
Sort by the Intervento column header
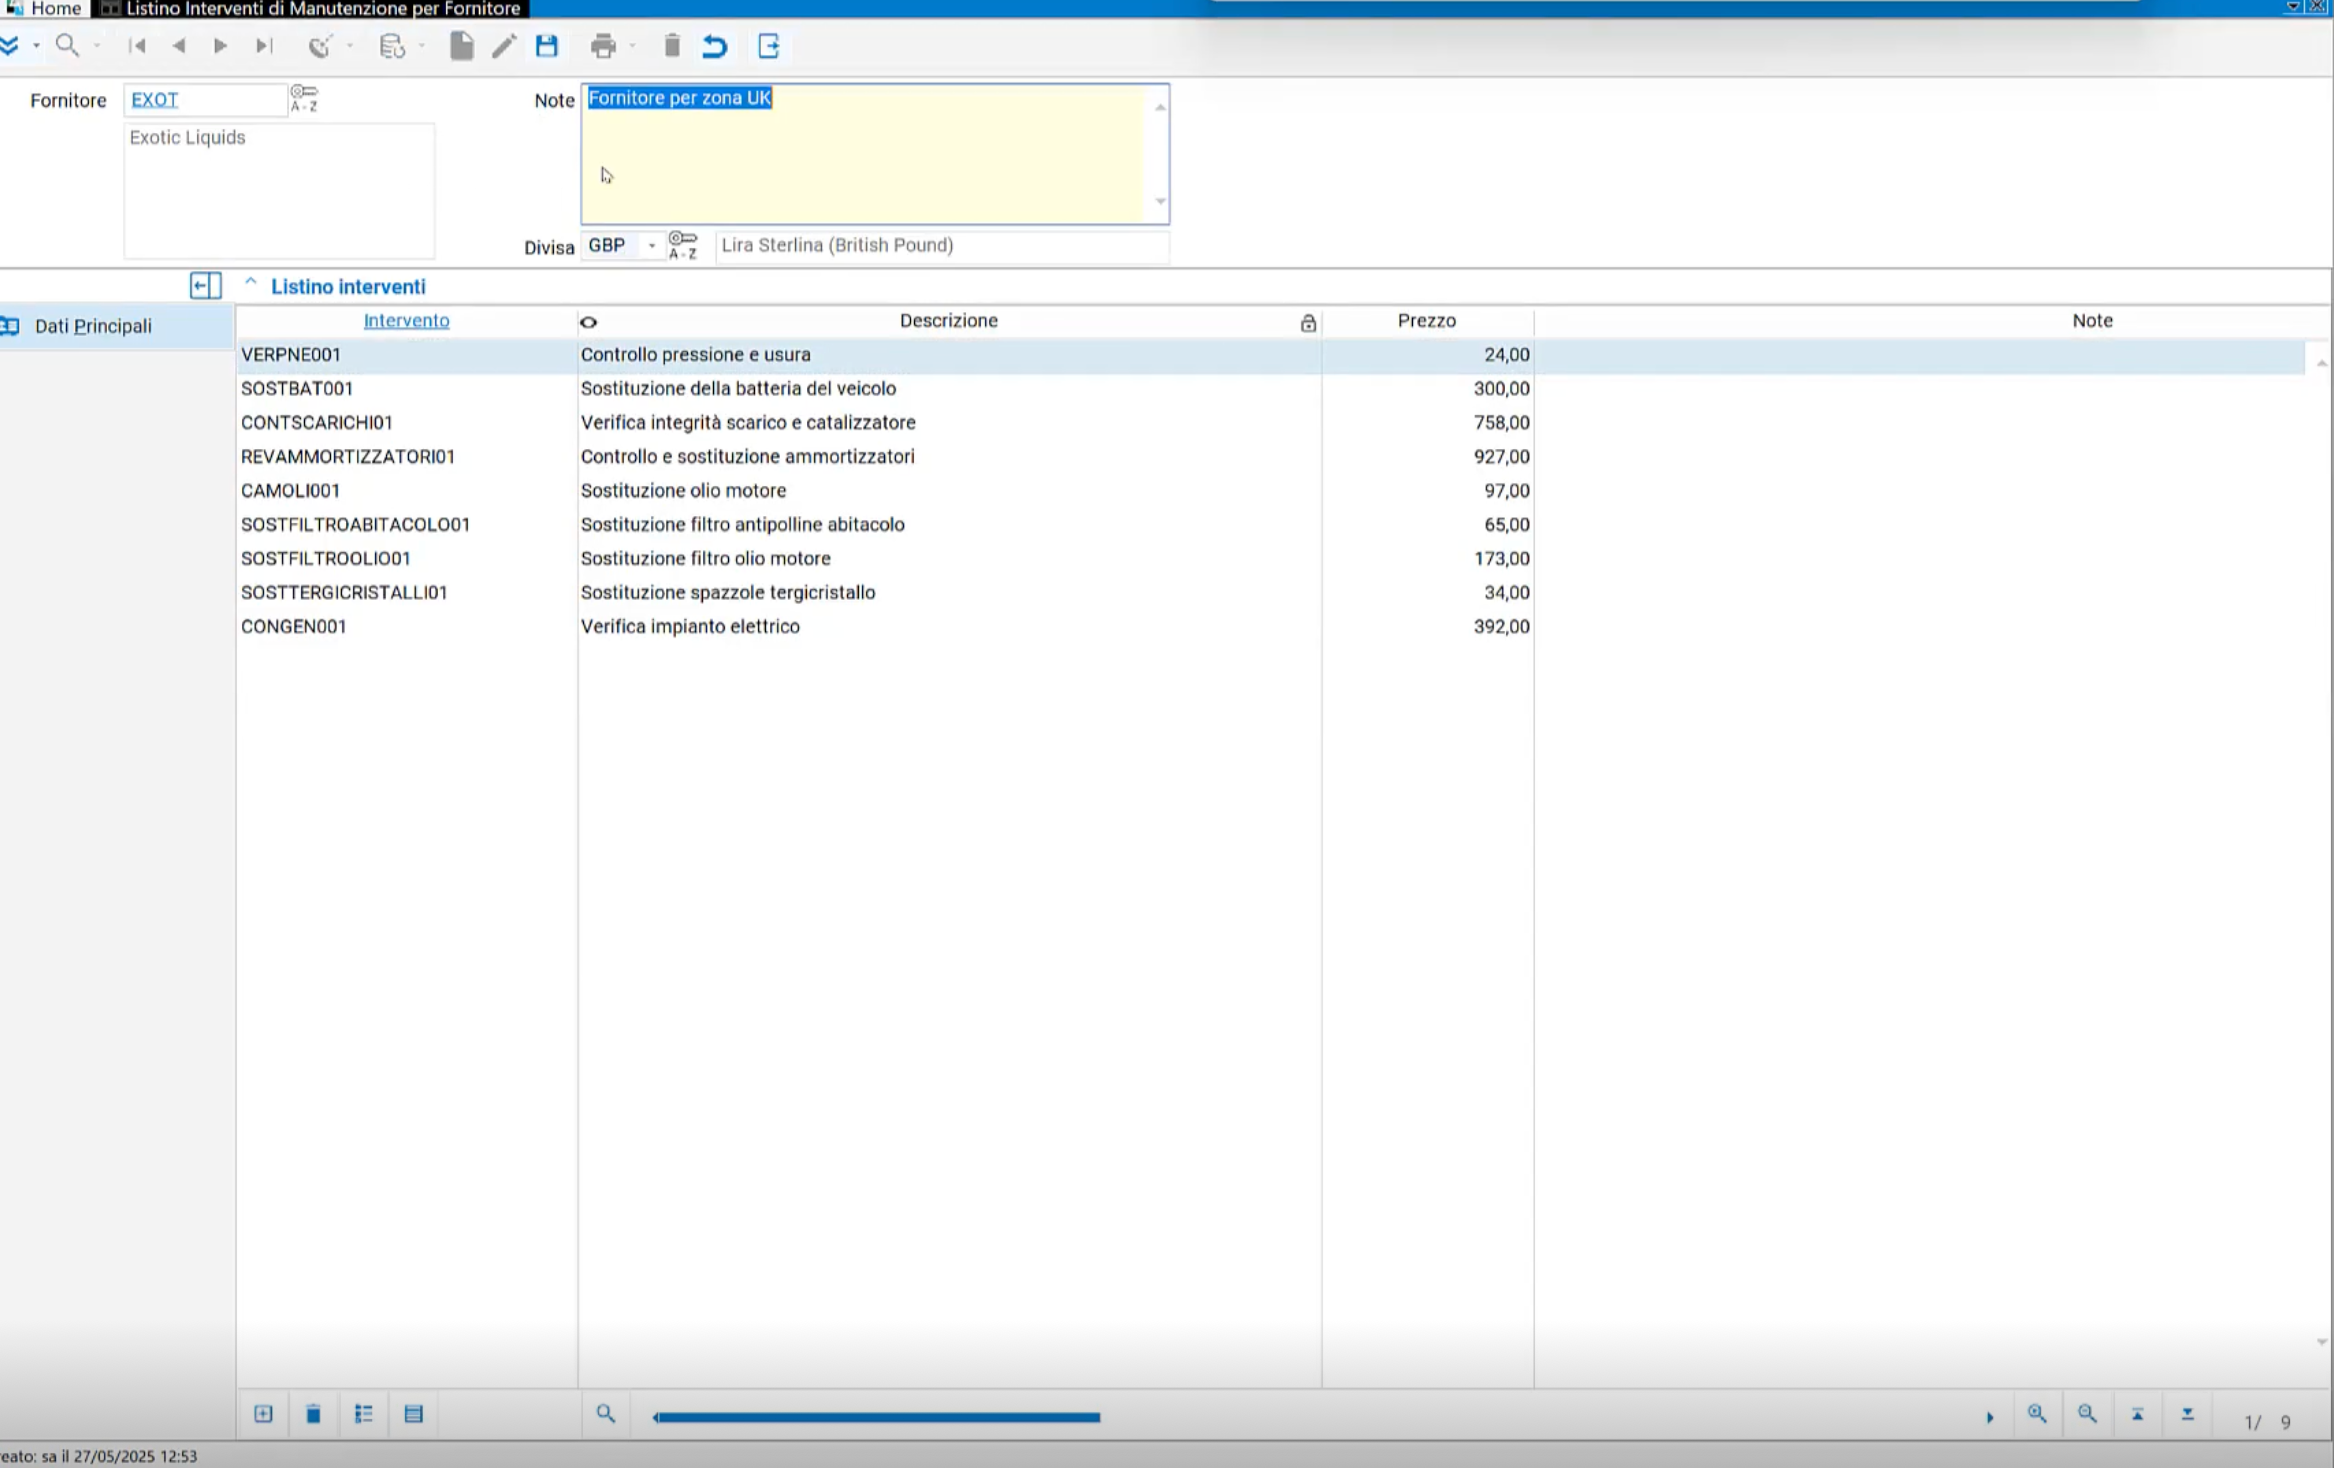click(x=406, y=320)
